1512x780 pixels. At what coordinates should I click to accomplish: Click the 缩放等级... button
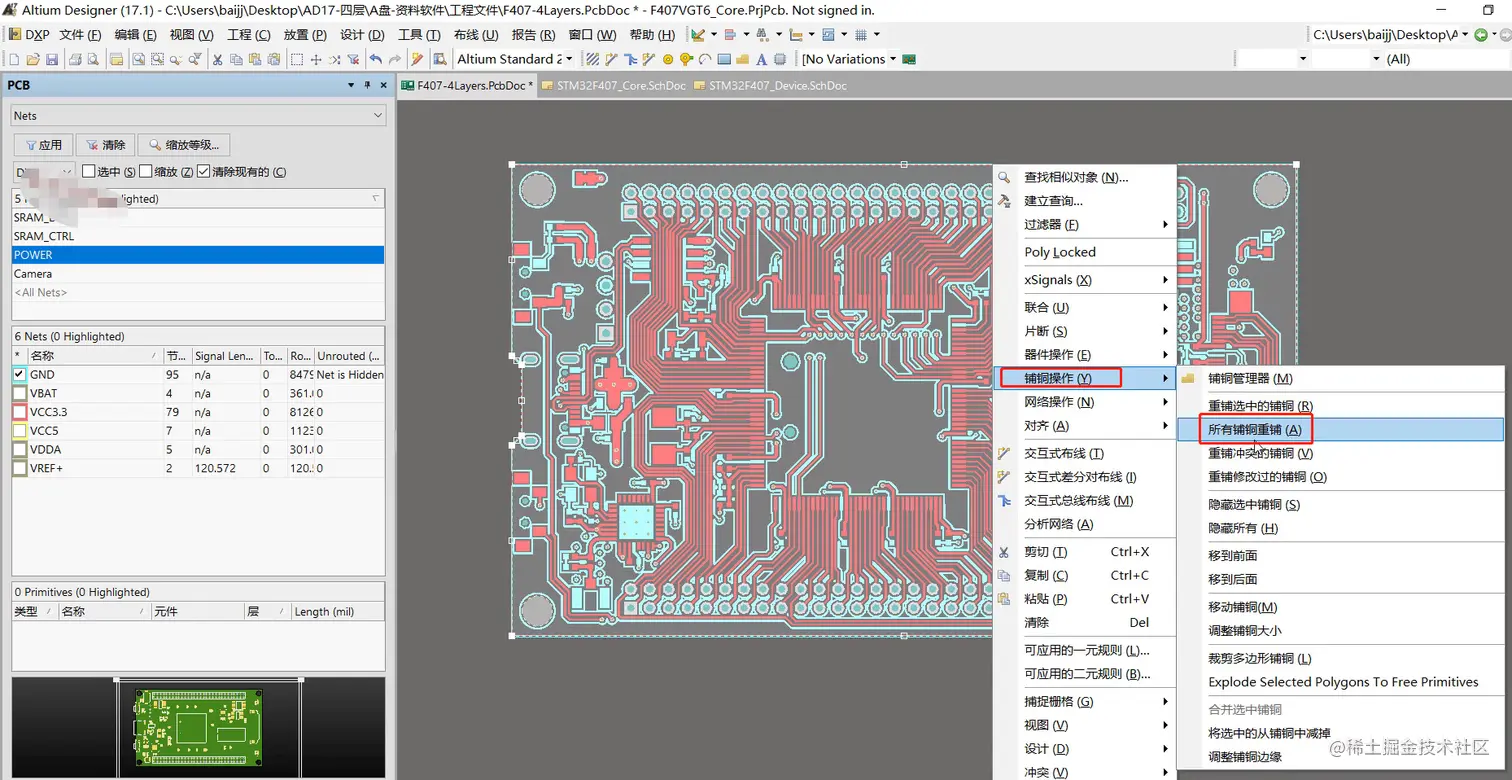pos(184,145)
